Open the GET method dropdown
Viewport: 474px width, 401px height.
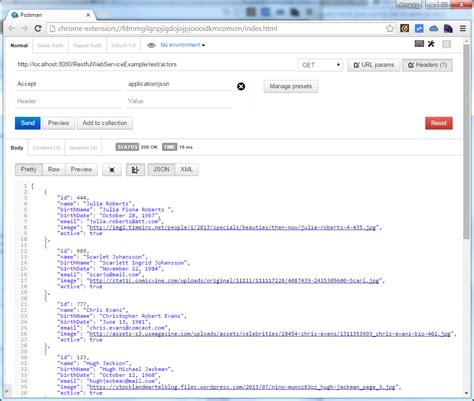click(x=320, y=65)
